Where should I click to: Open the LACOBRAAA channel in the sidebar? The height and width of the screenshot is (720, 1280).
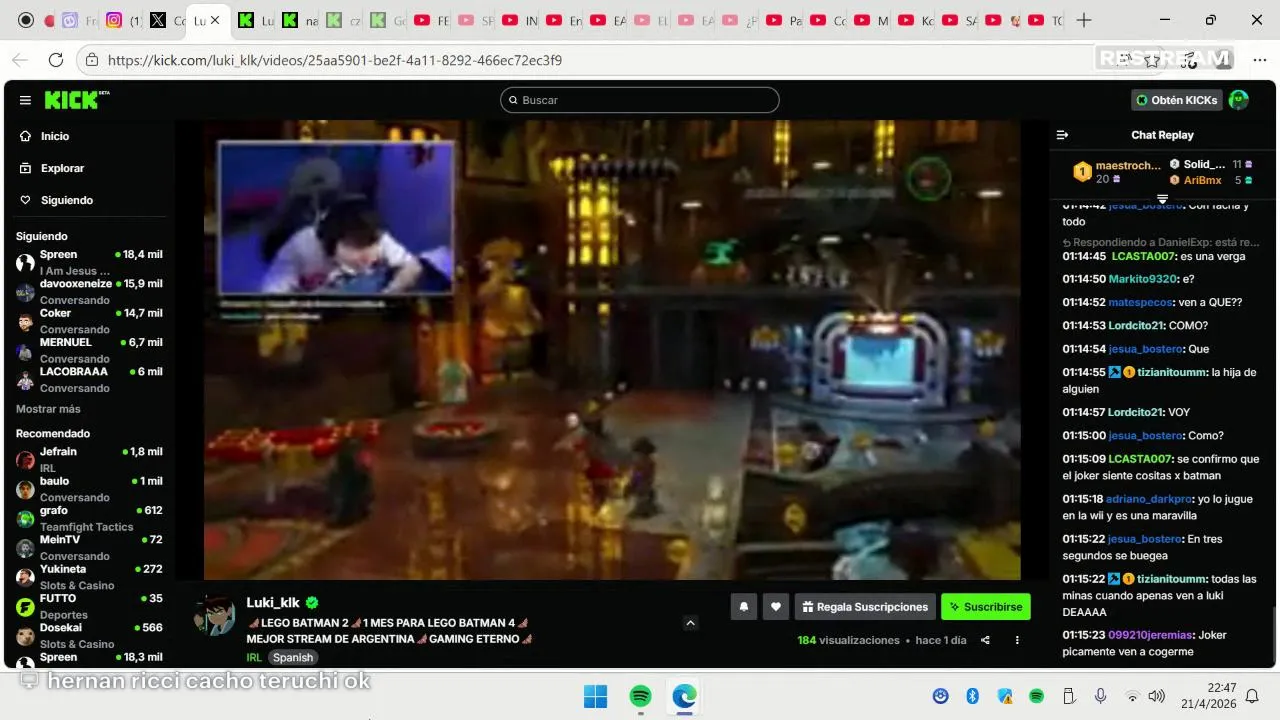coord(88,379)
